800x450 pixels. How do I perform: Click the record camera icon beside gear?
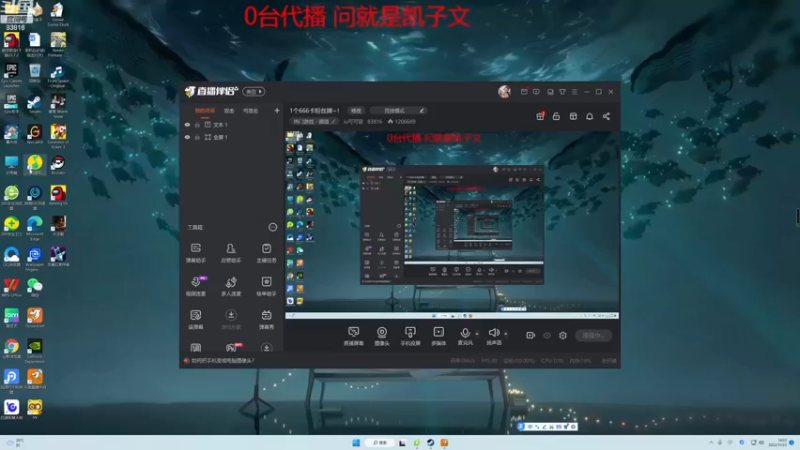531,335
